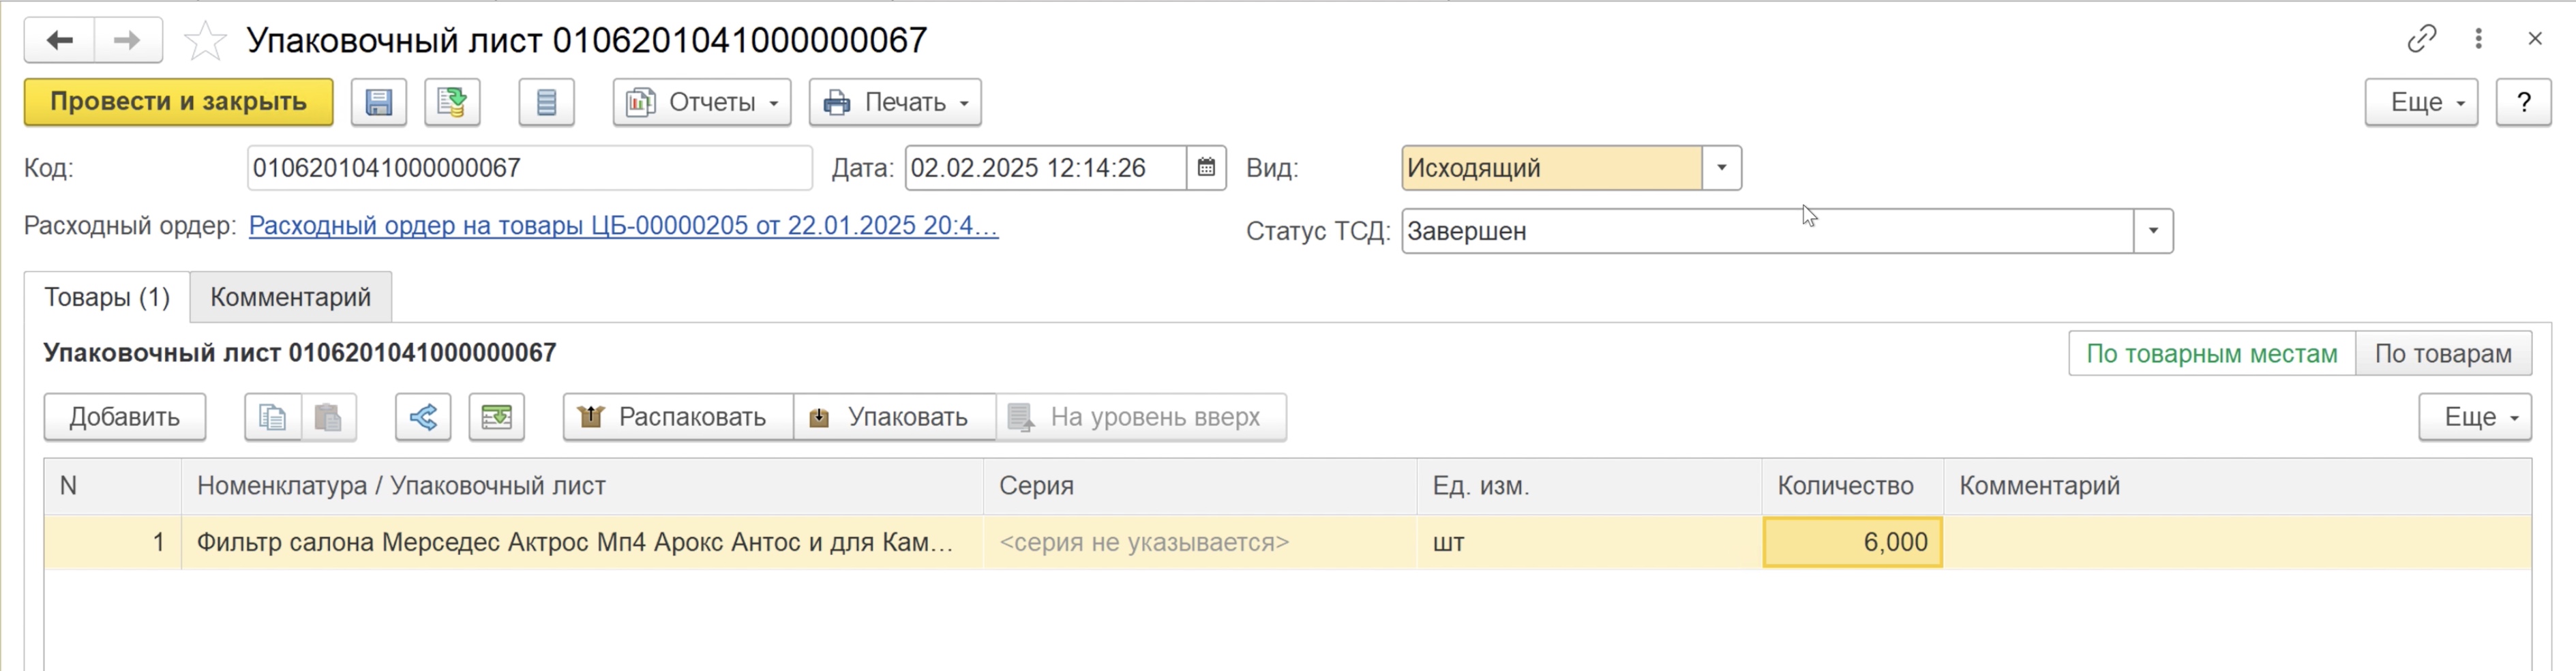Click the Распаковать button
Viewport: 2576px width, 671px height.
click(678, 417)
